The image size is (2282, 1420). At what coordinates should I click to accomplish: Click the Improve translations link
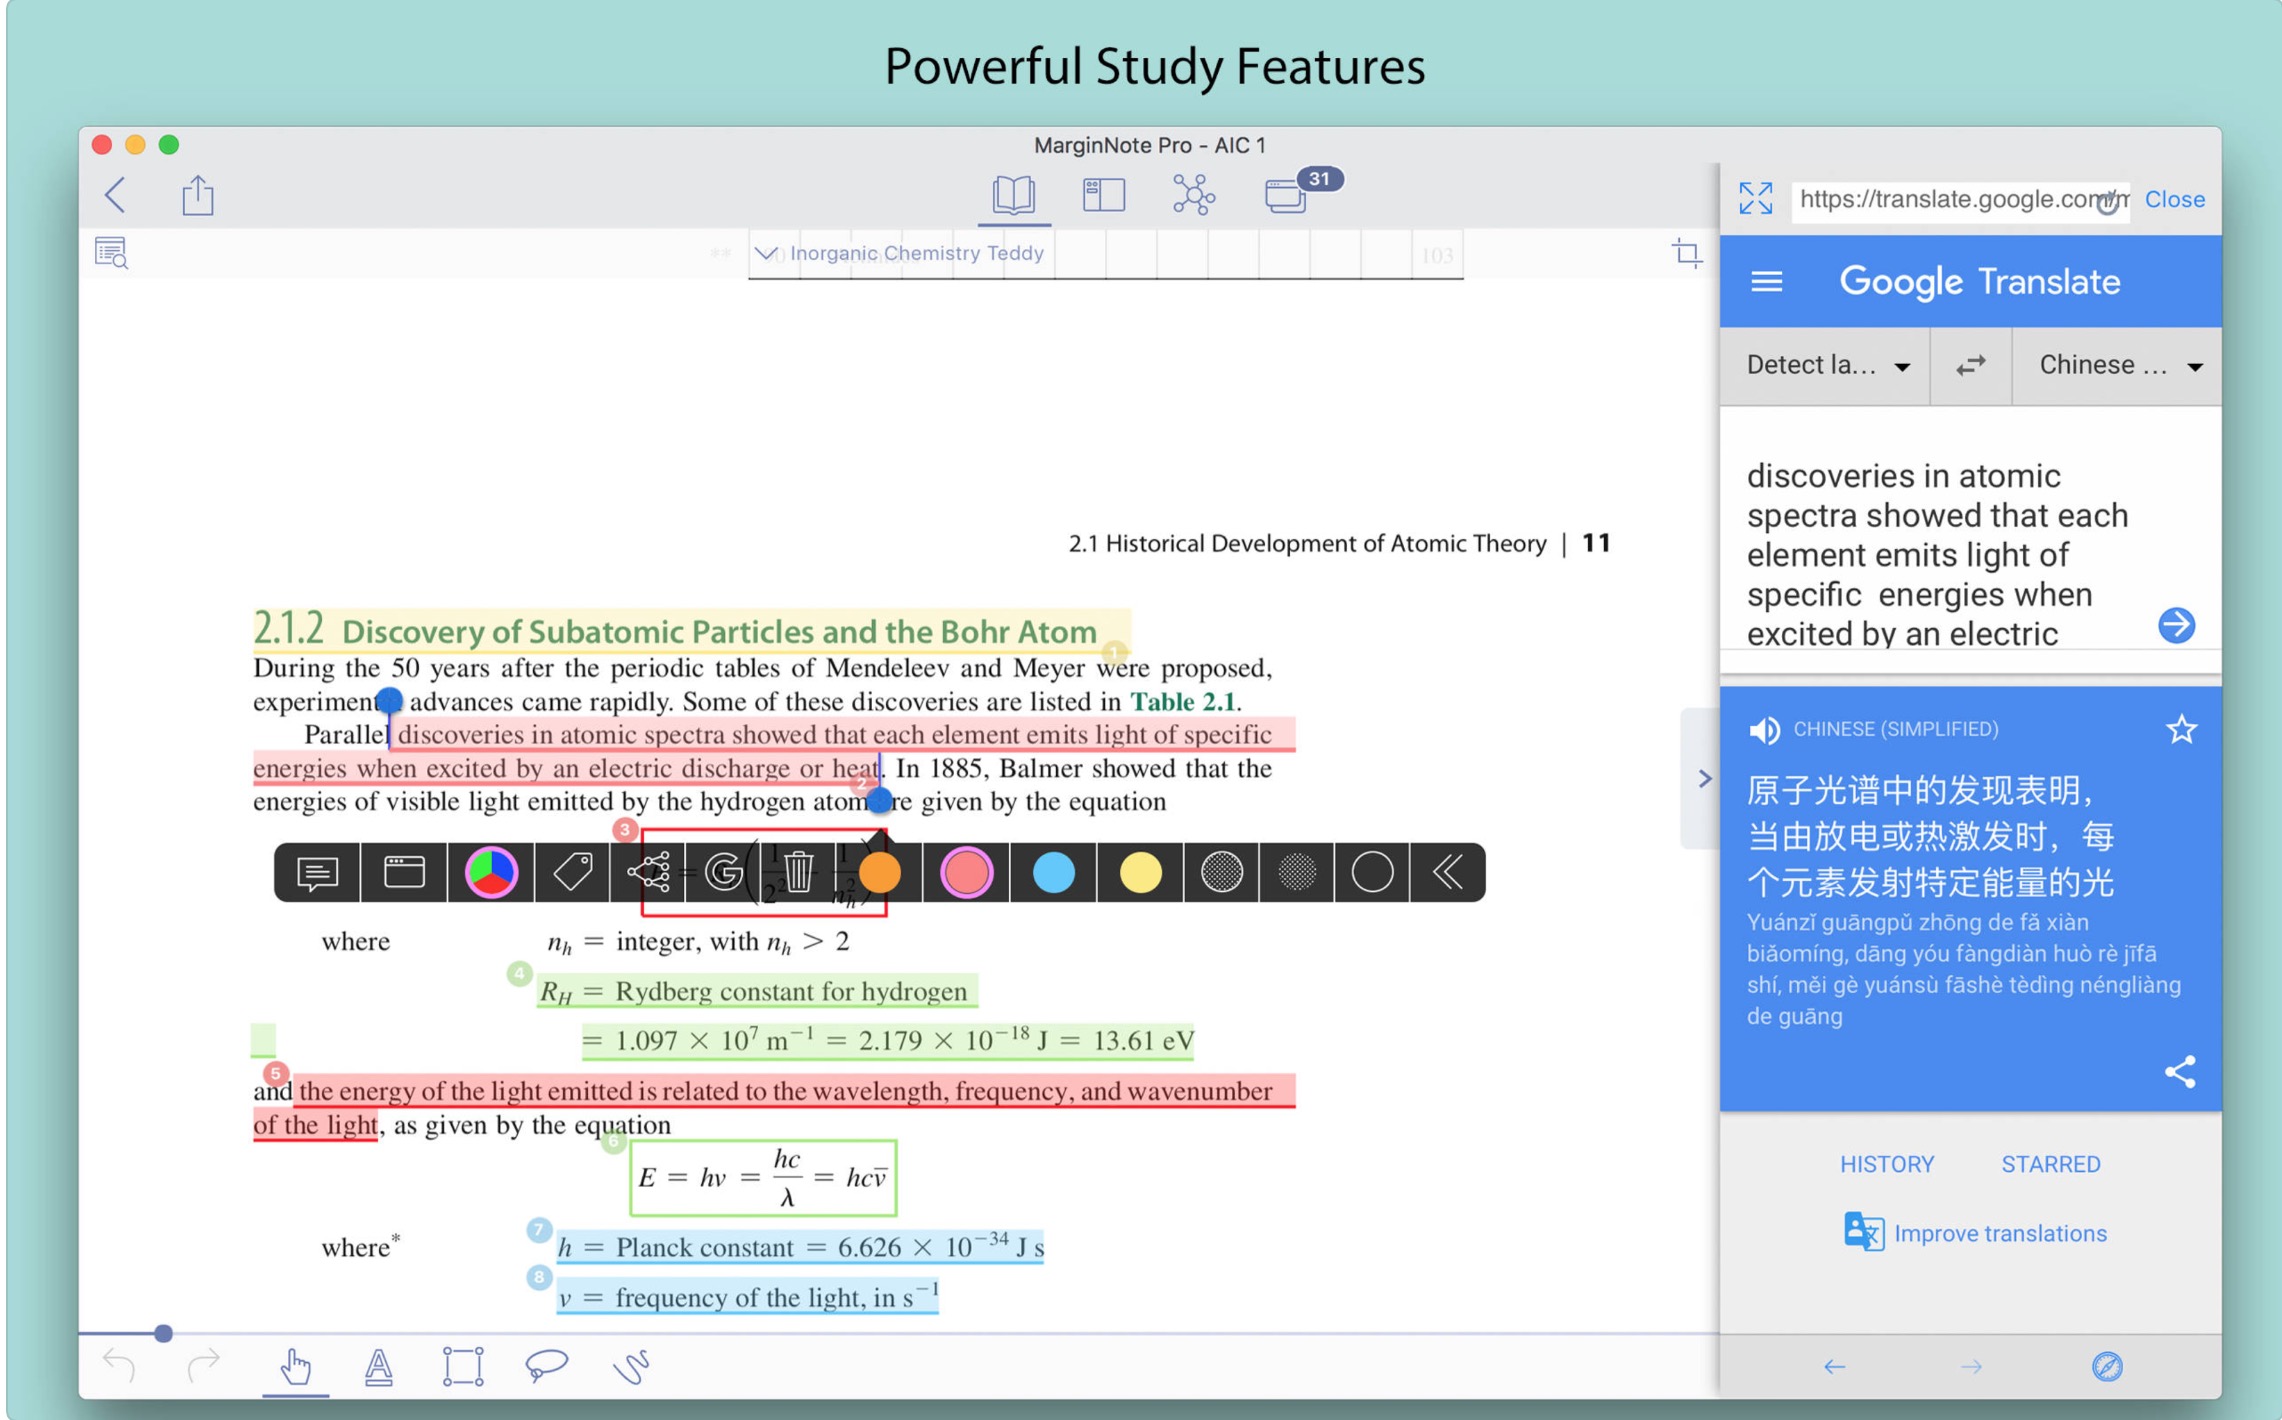coord(1999,1233)
